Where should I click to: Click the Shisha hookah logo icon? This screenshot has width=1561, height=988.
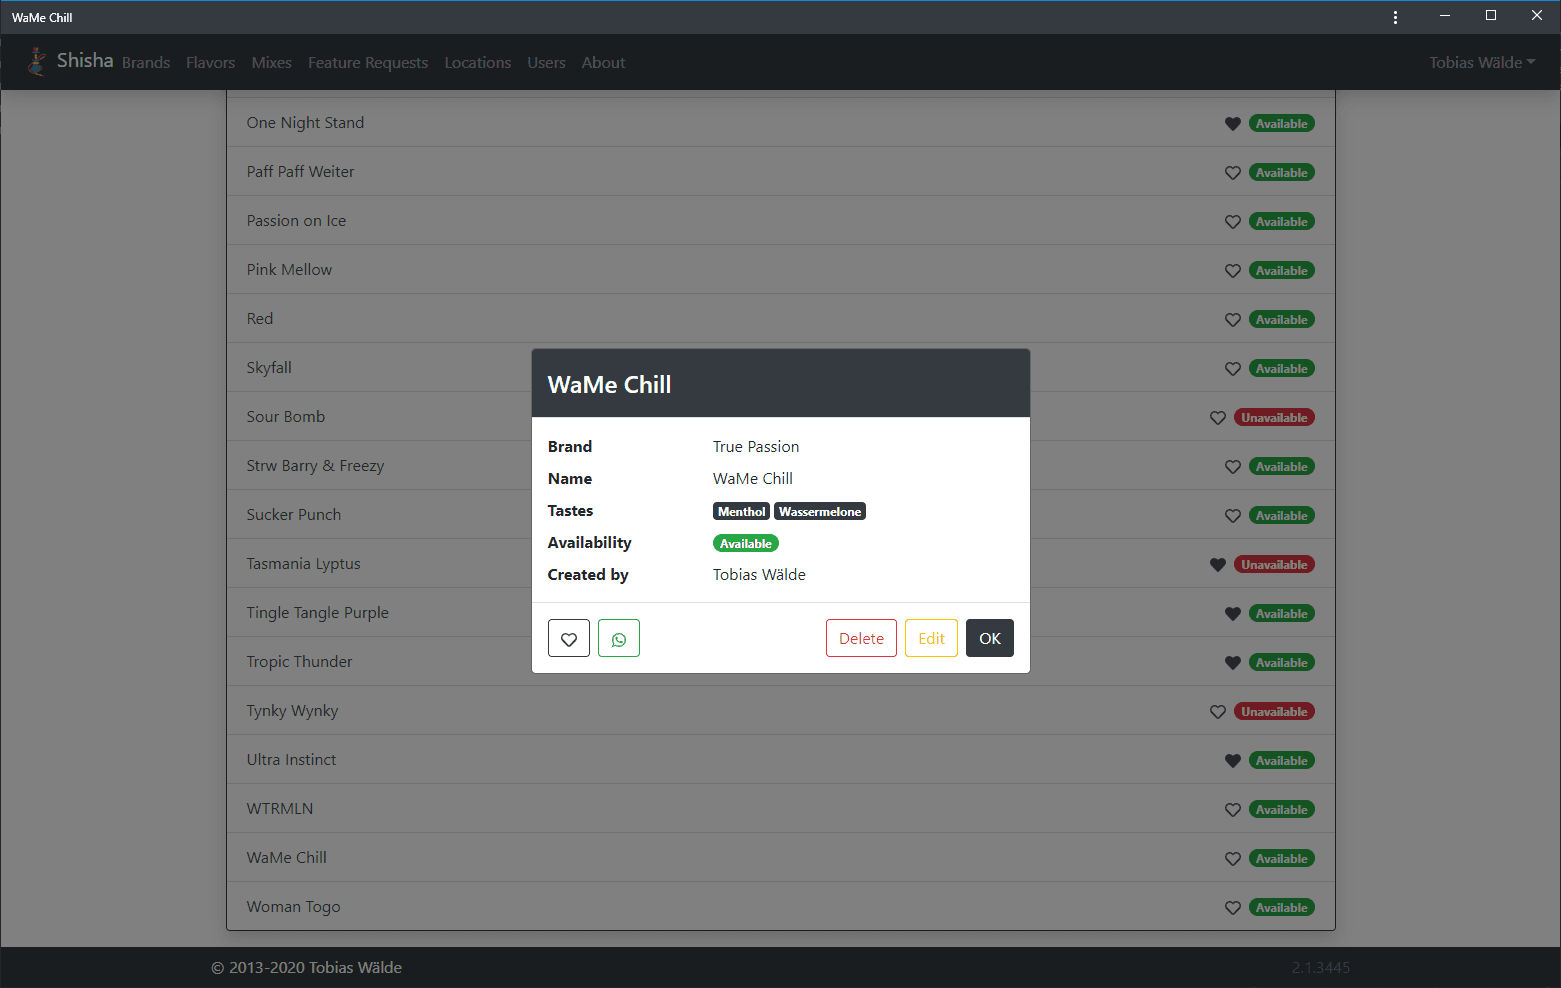coord(37,62)
